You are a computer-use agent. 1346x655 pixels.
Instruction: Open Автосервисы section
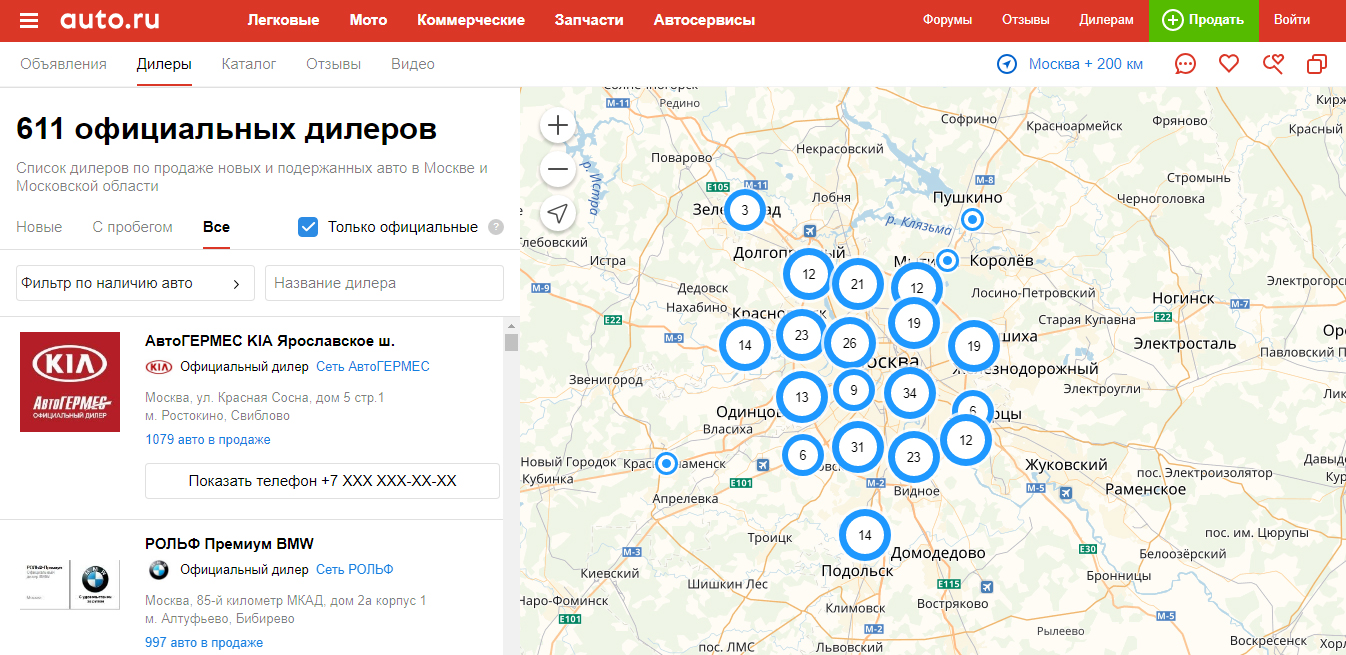(x=704, y=20)
